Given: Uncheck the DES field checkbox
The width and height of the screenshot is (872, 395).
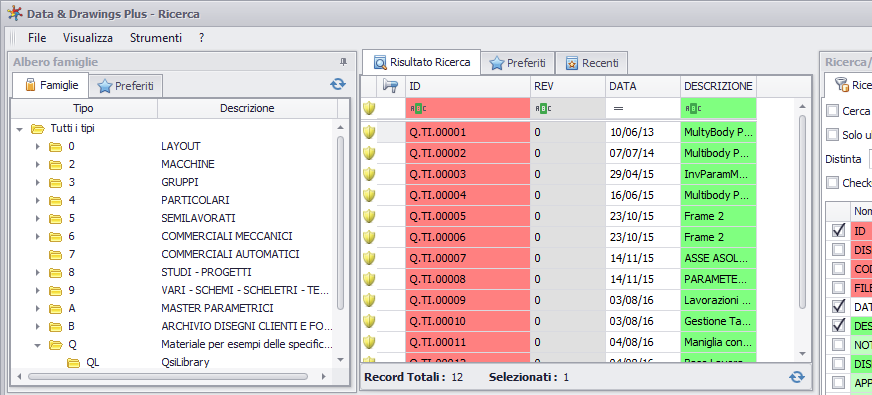Looking at the screenshot, I should click(838, 325).
